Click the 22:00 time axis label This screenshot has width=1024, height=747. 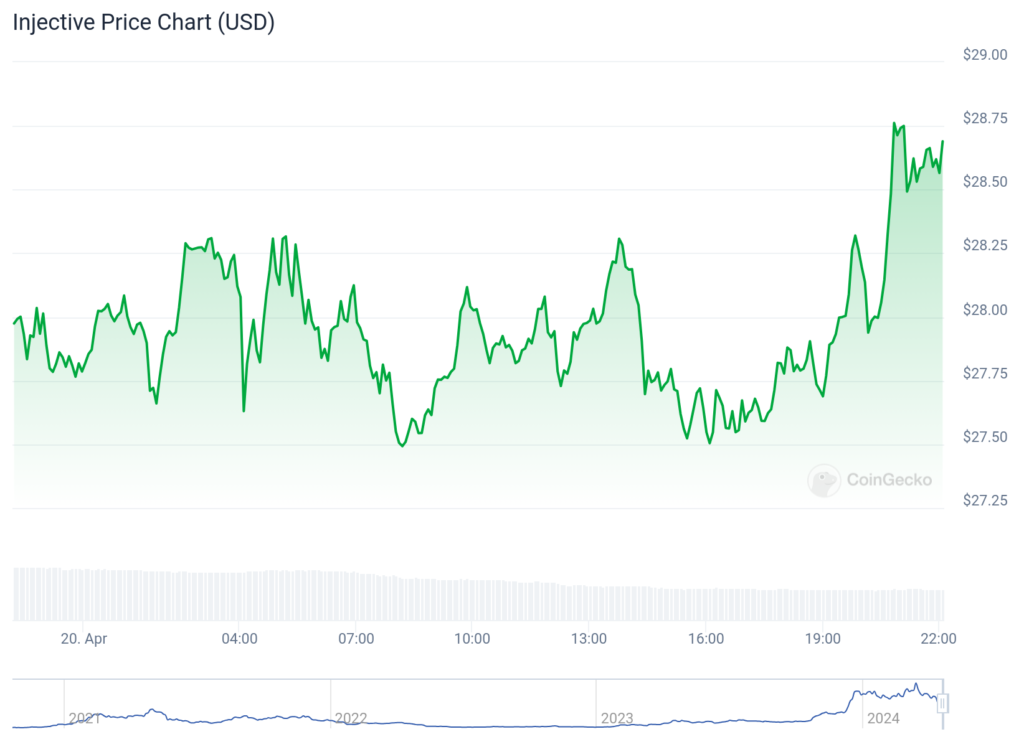[x=938, y=639]
